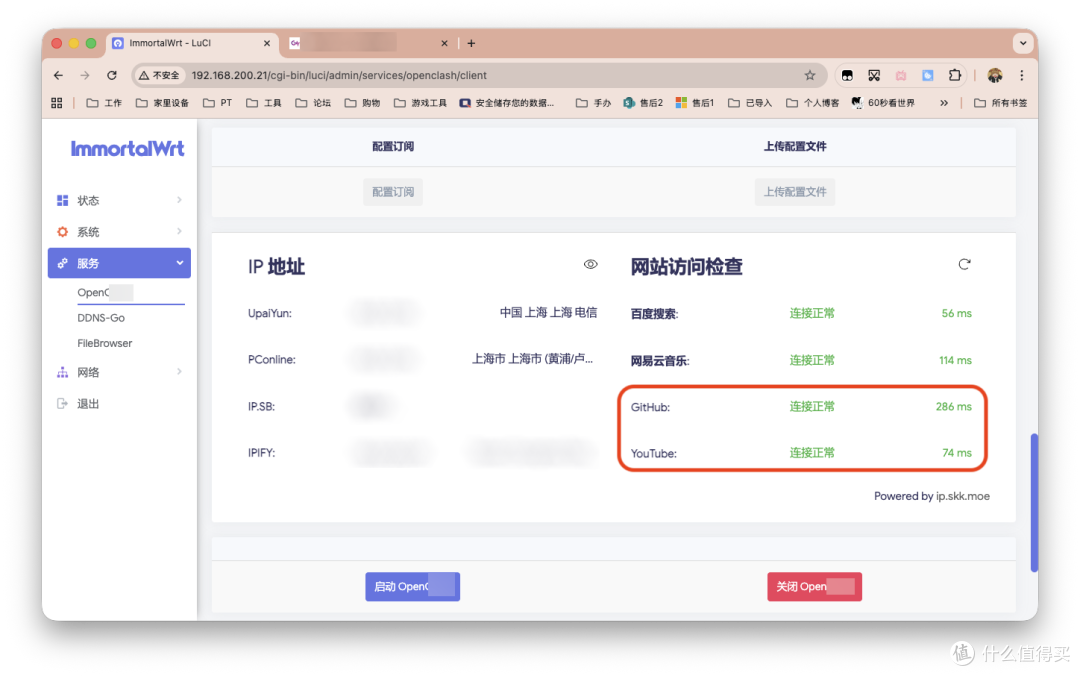
Task: Open FileBrowser service page
Action: (x=105, y=343)
